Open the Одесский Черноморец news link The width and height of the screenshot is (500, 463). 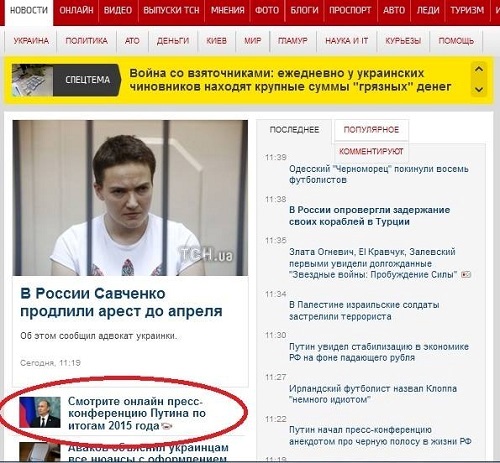(x=379, y=174)
